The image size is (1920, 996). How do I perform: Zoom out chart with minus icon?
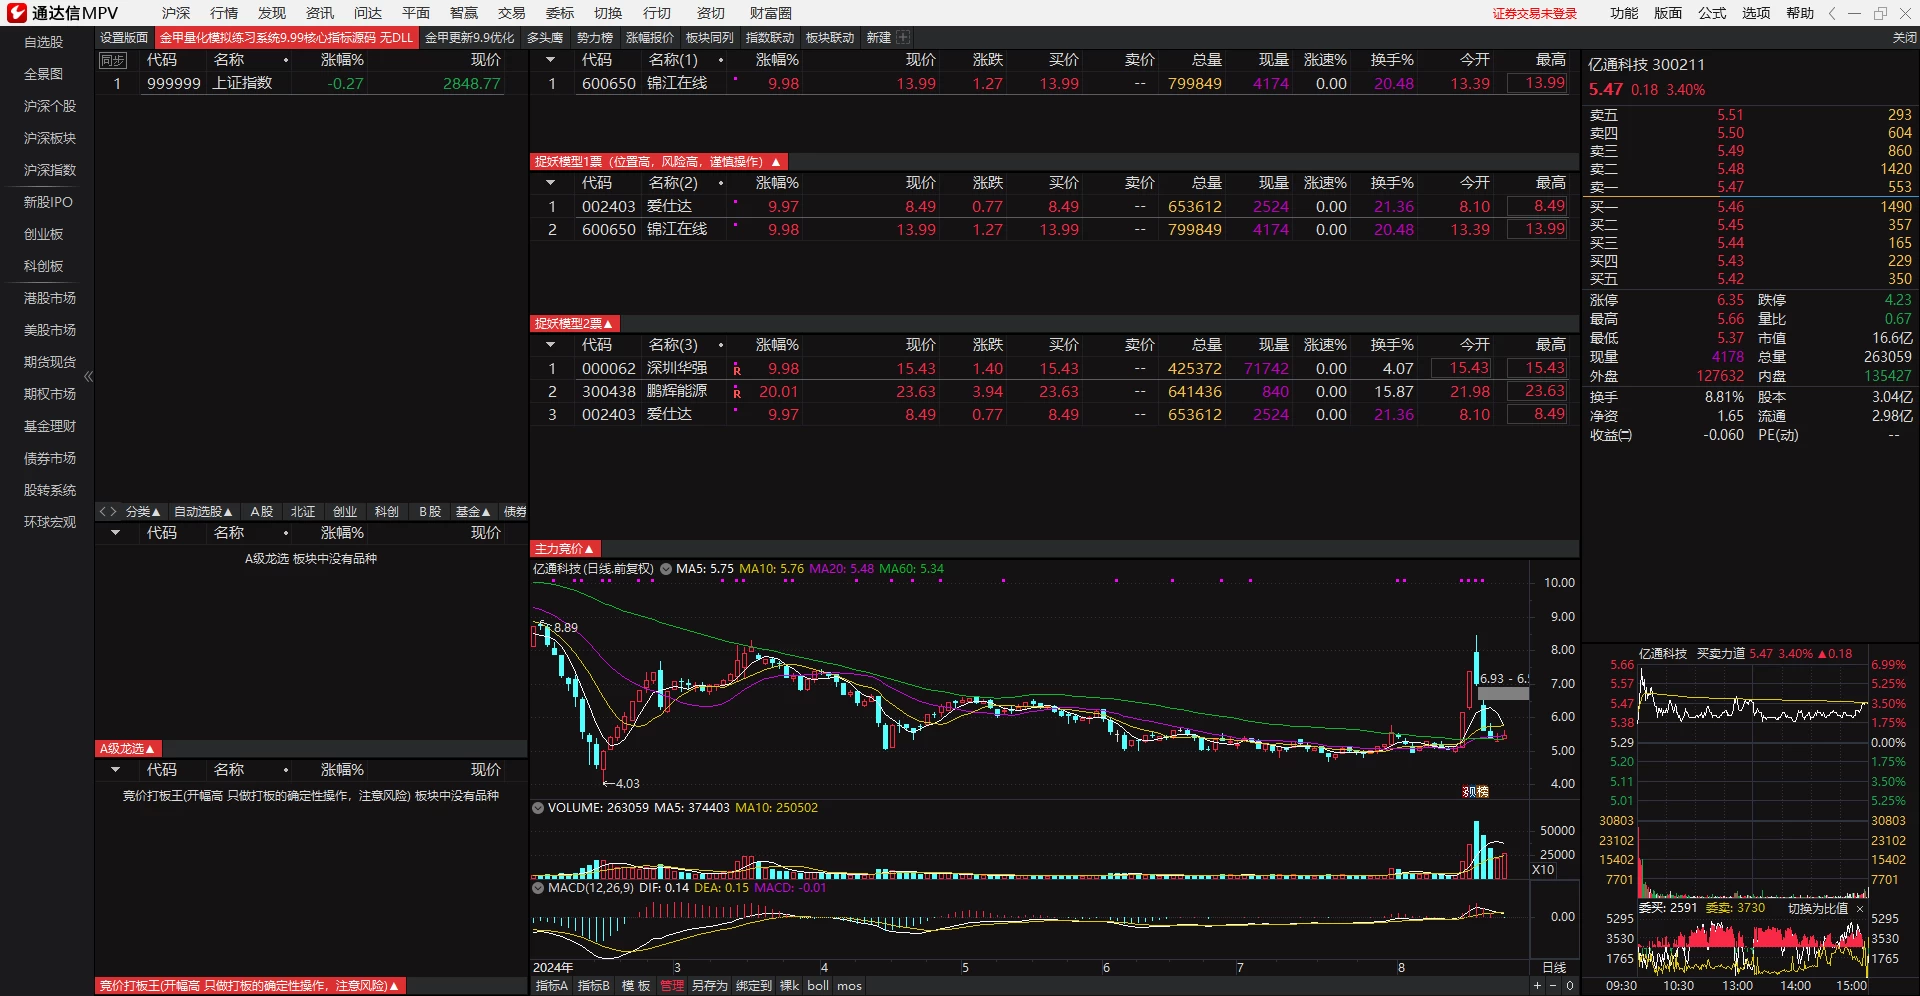pyautogui.click(x=1553, y=986)
